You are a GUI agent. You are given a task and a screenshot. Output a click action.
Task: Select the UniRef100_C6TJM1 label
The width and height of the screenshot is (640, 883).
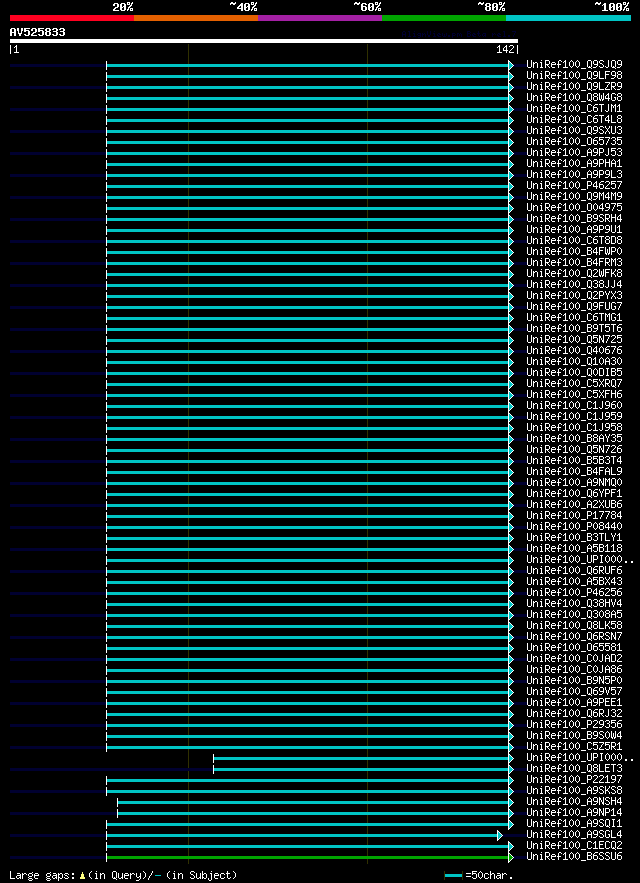574,108
